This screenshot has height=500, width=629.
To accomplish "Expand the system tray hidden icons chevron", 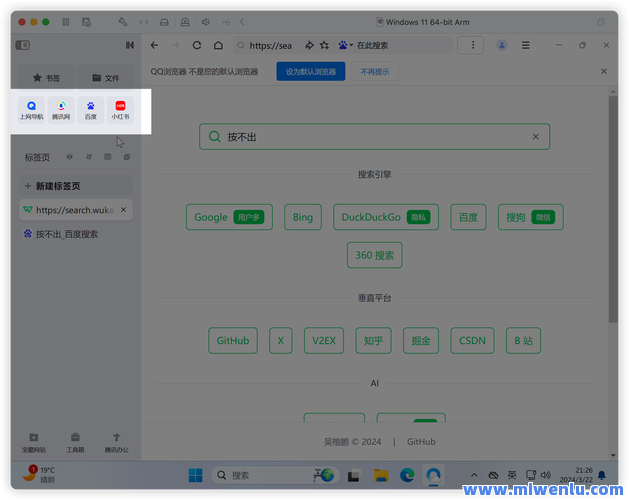I will 474,476.
